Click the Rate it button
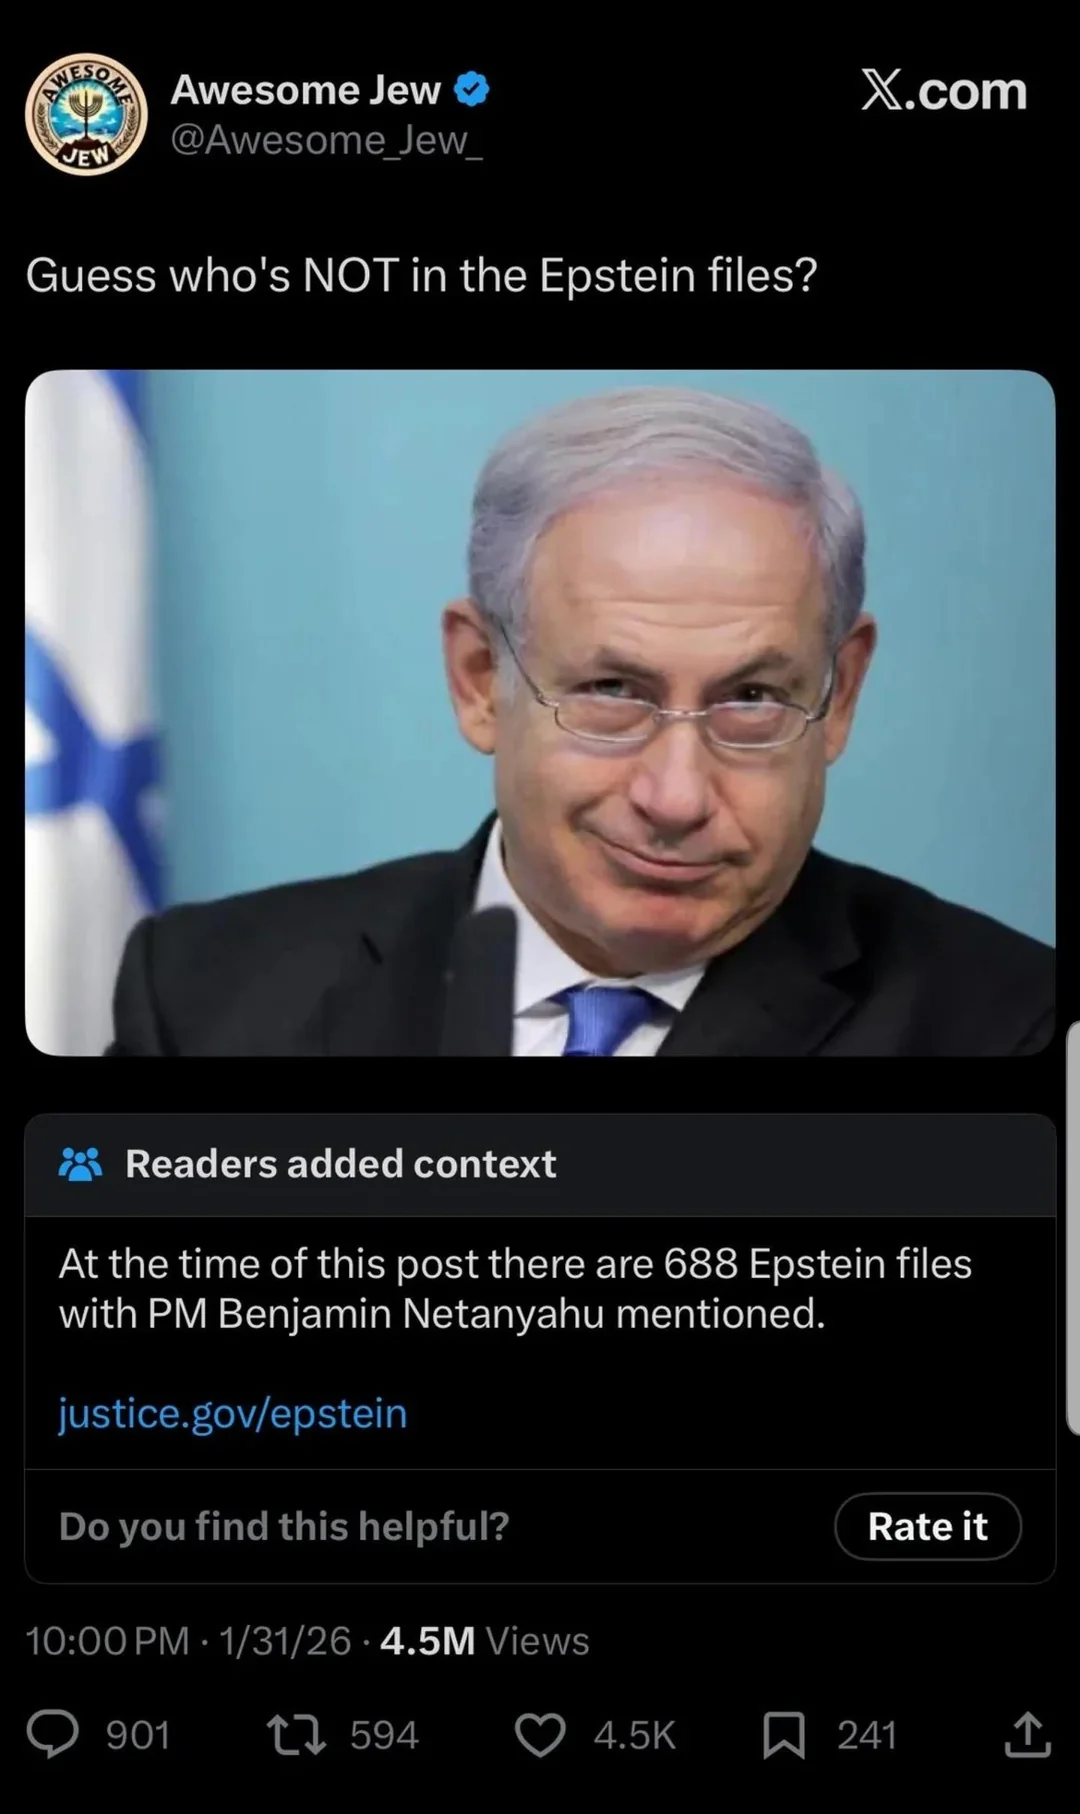 928,1527
